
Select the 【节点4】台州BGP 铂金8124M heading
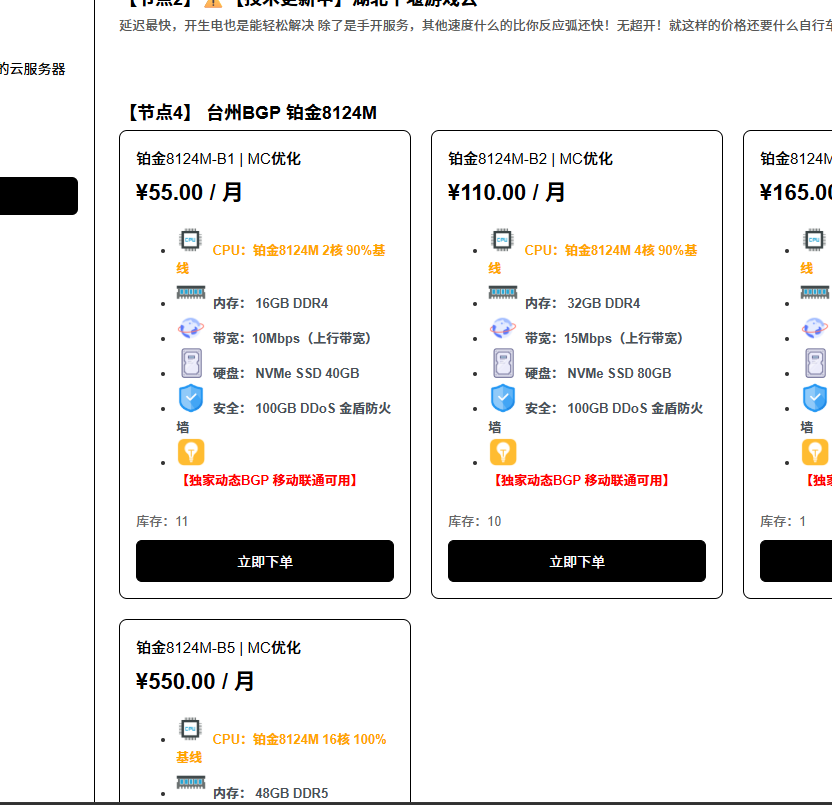[250, 112]
